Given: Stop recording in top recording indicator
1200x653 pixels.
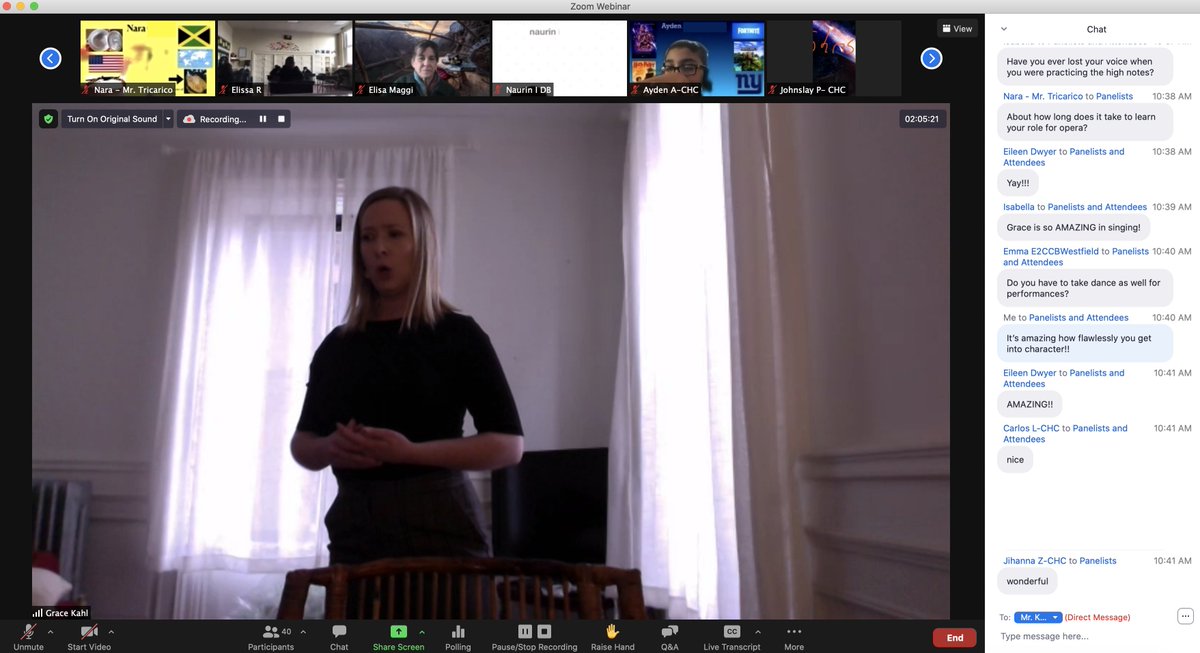Looking at the screenshot, I should 282,119.
